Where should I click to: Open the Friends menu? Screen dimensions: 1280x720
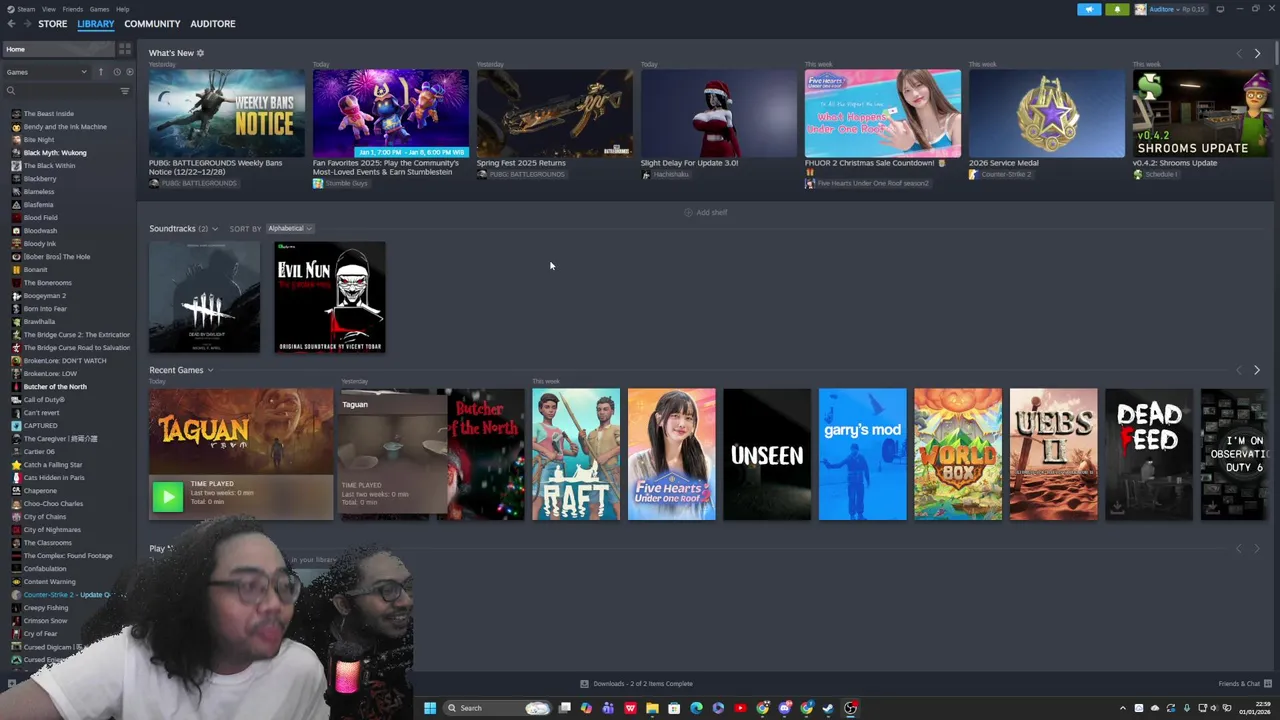tap(73, 9)
